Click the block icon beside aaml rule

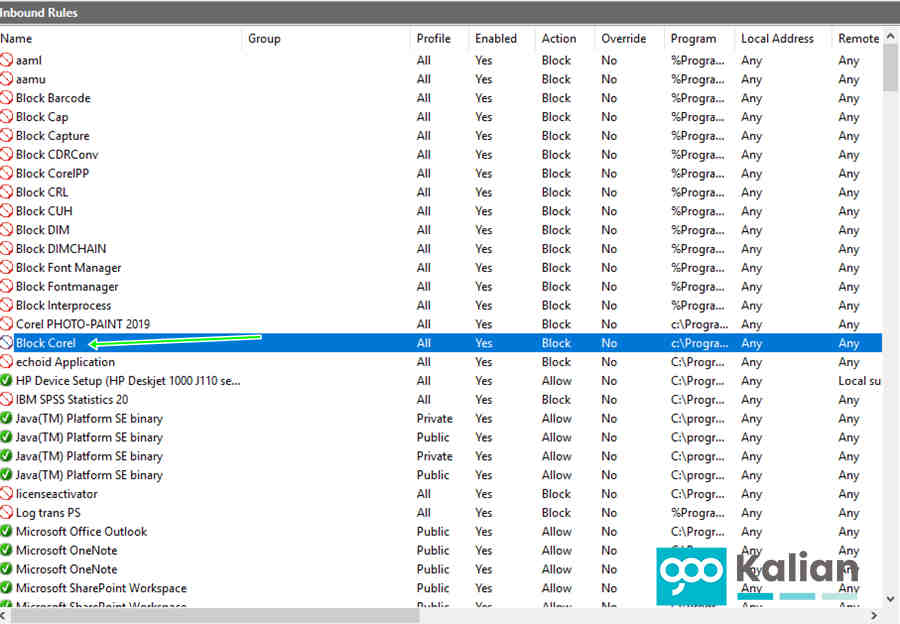(x=6, y=60)
